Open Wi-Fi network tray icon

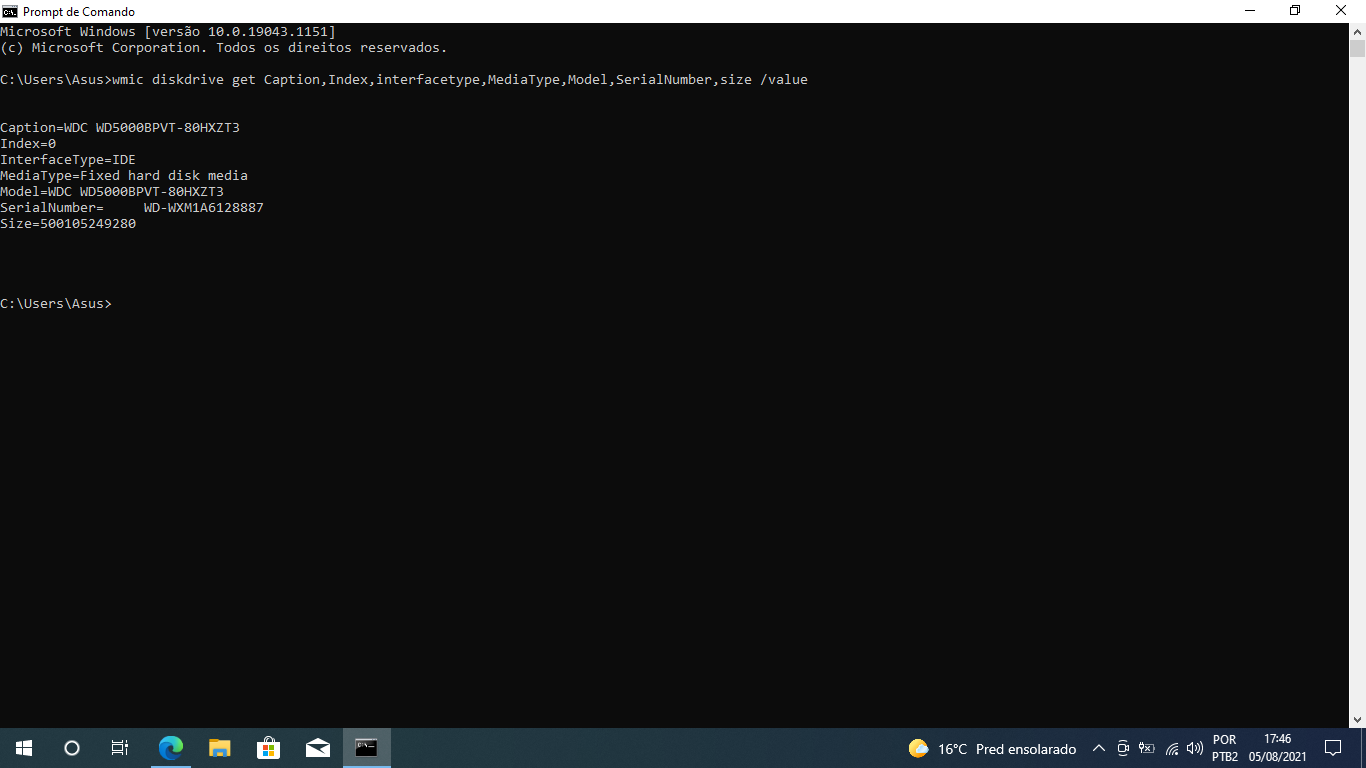(x=1172, y=748)
